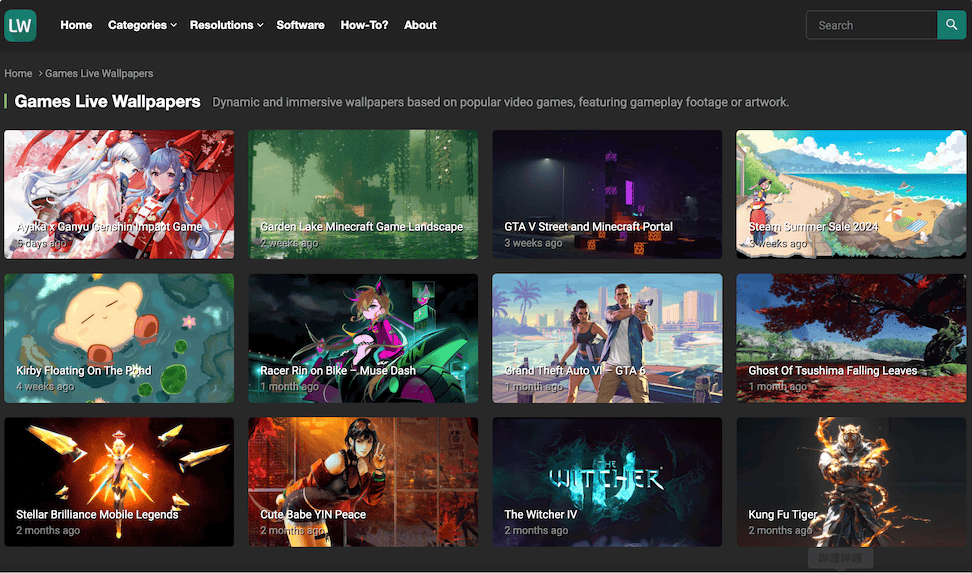Open the Software menu item

pos(300,25)
